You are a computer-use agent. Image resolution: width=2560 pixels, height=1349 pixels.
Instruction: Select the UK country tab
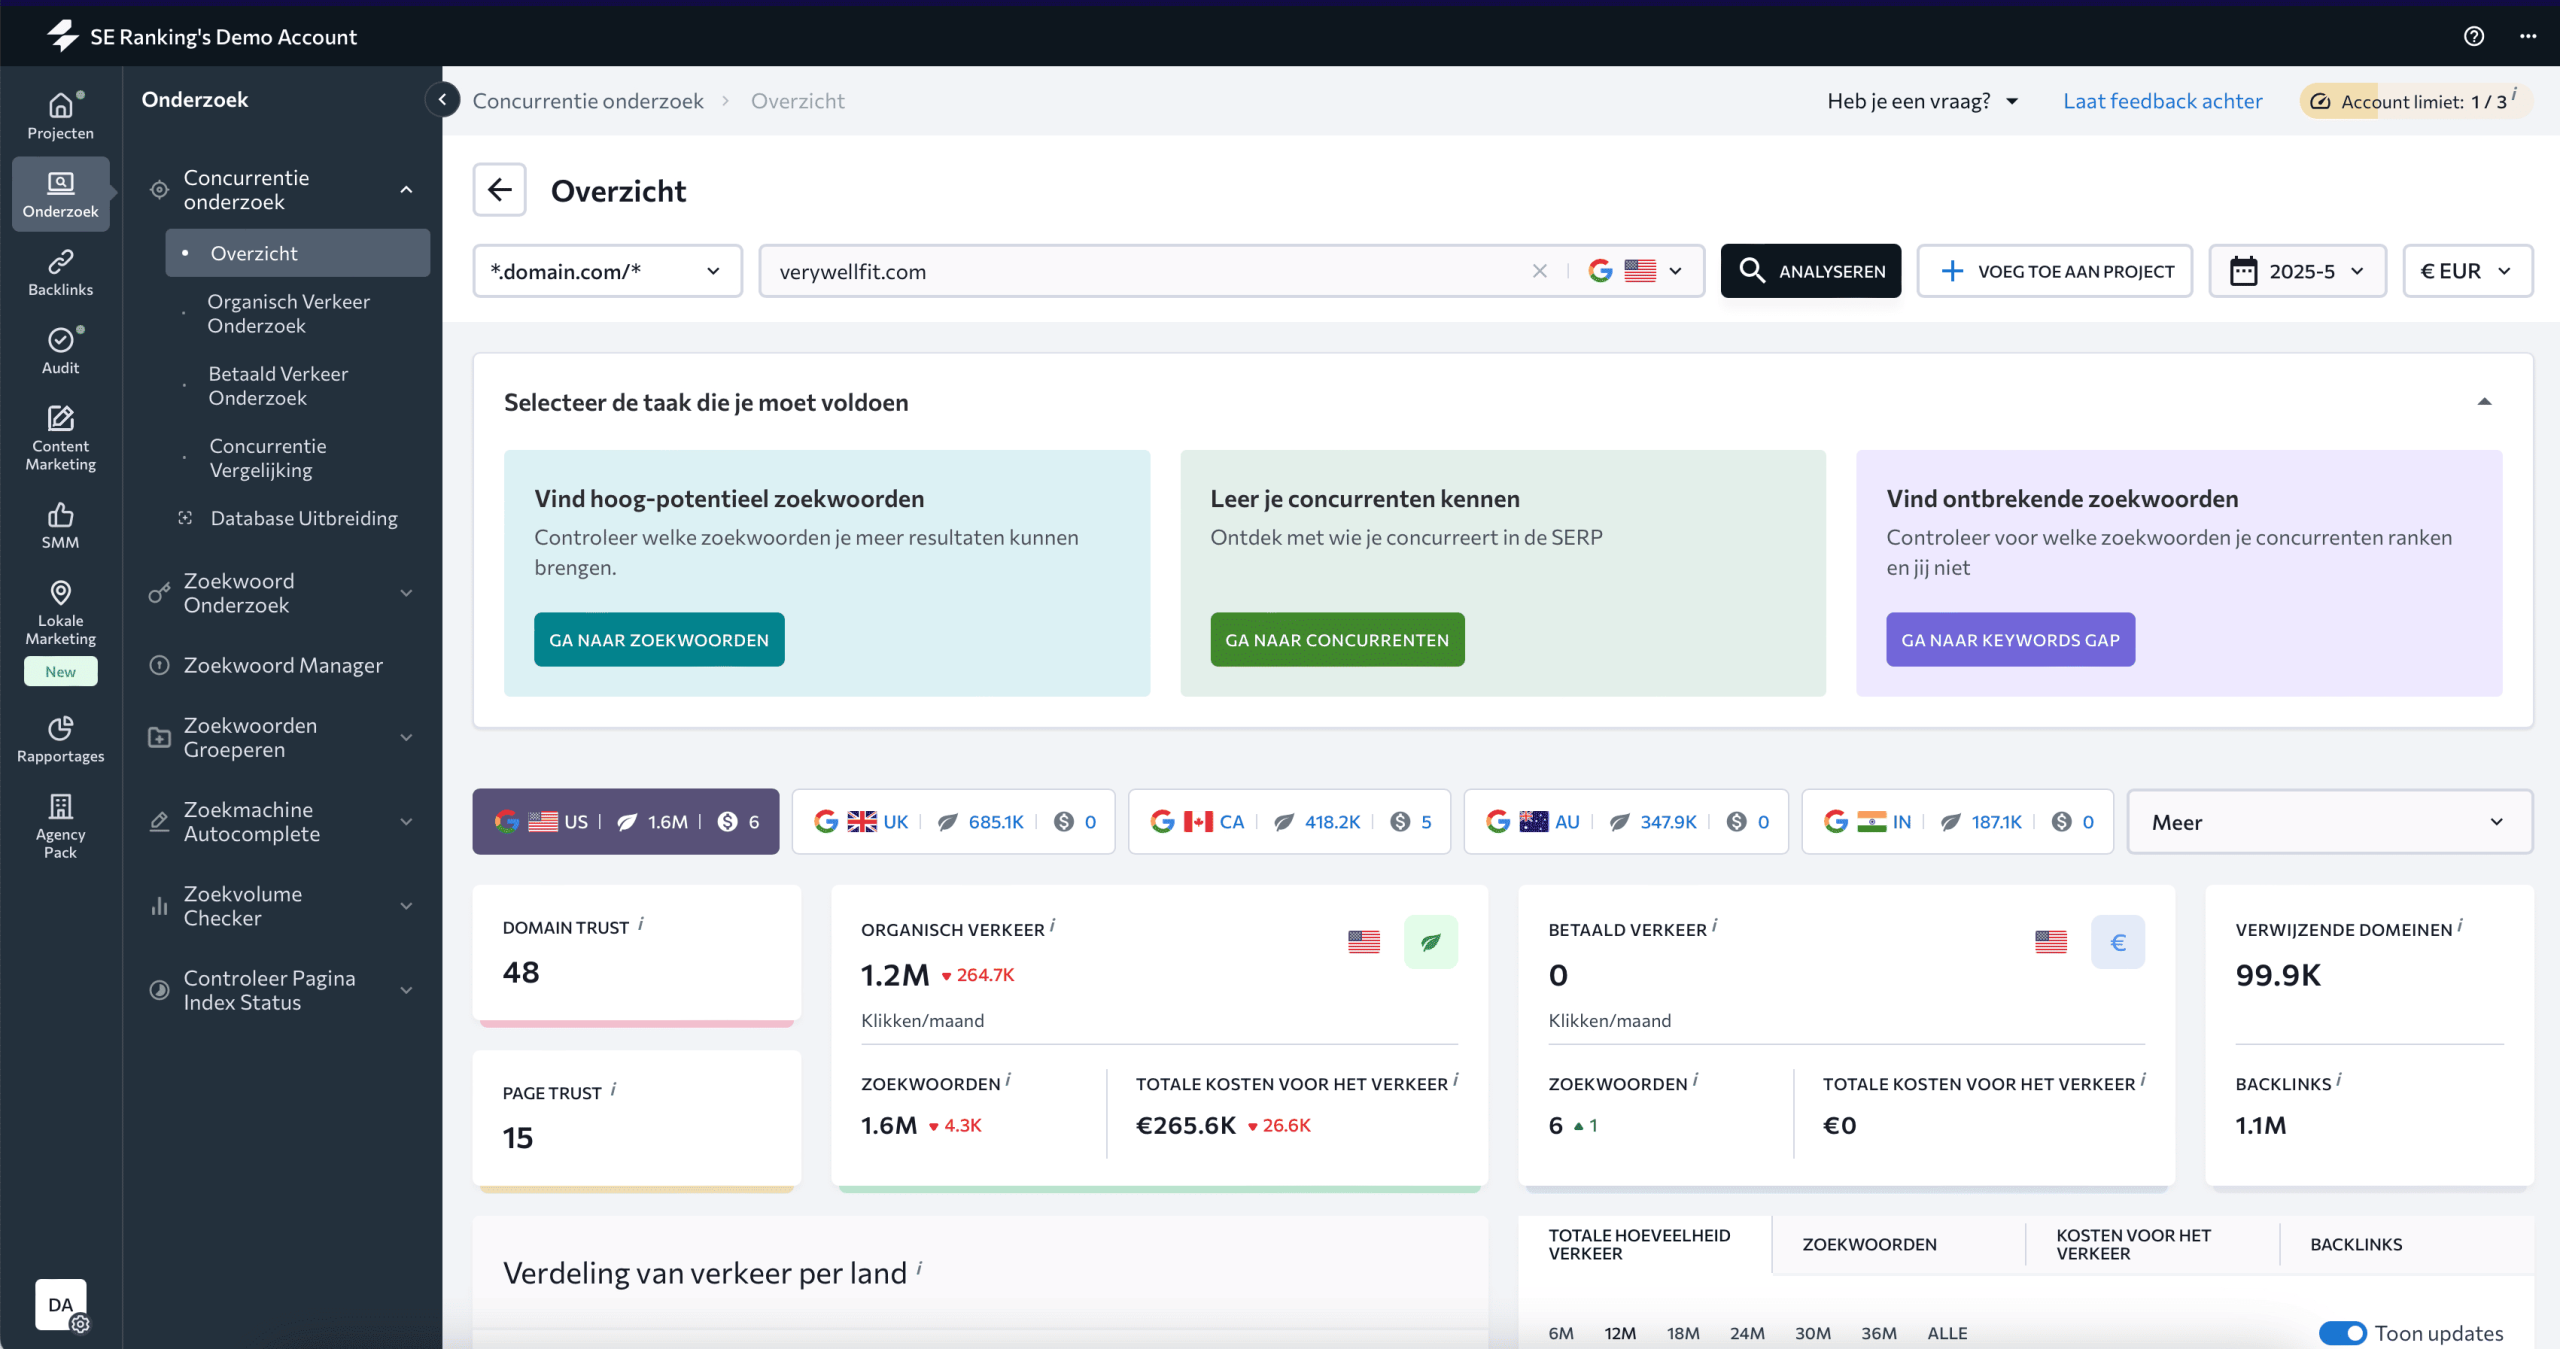[953, 822]
